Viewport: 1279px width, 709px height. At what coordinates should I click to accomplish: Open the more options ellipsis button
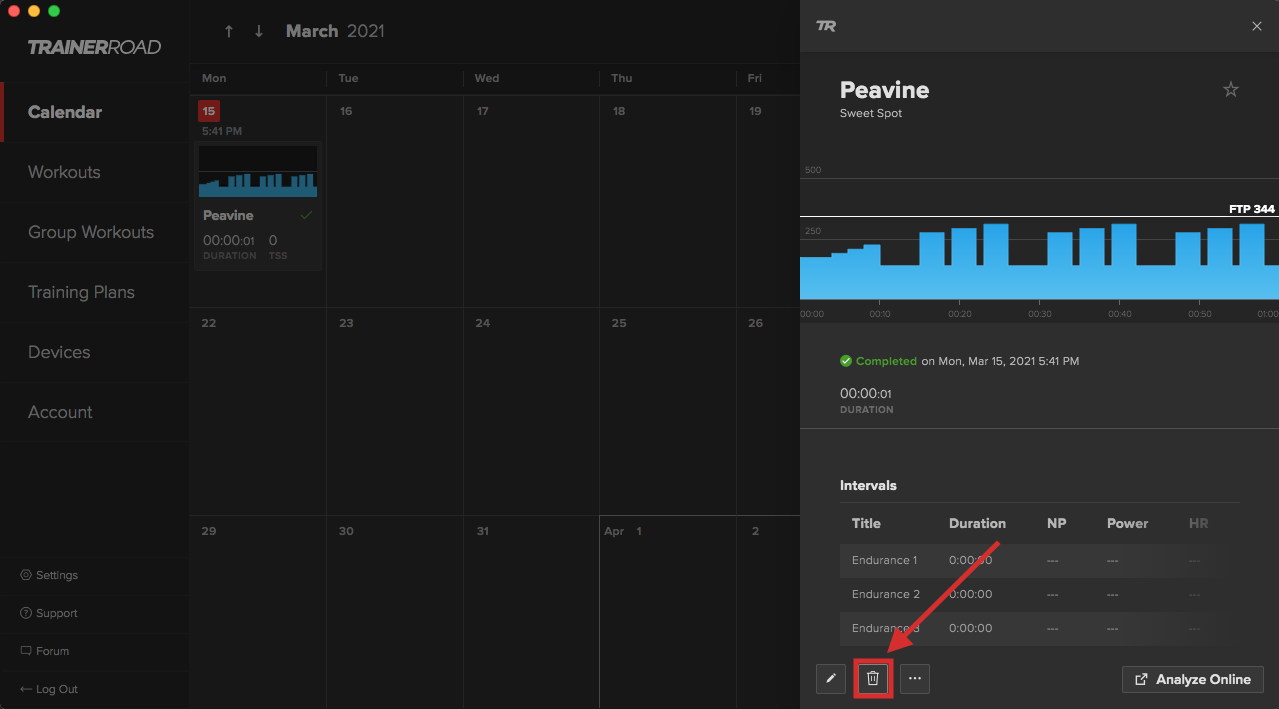click(915, 679)
